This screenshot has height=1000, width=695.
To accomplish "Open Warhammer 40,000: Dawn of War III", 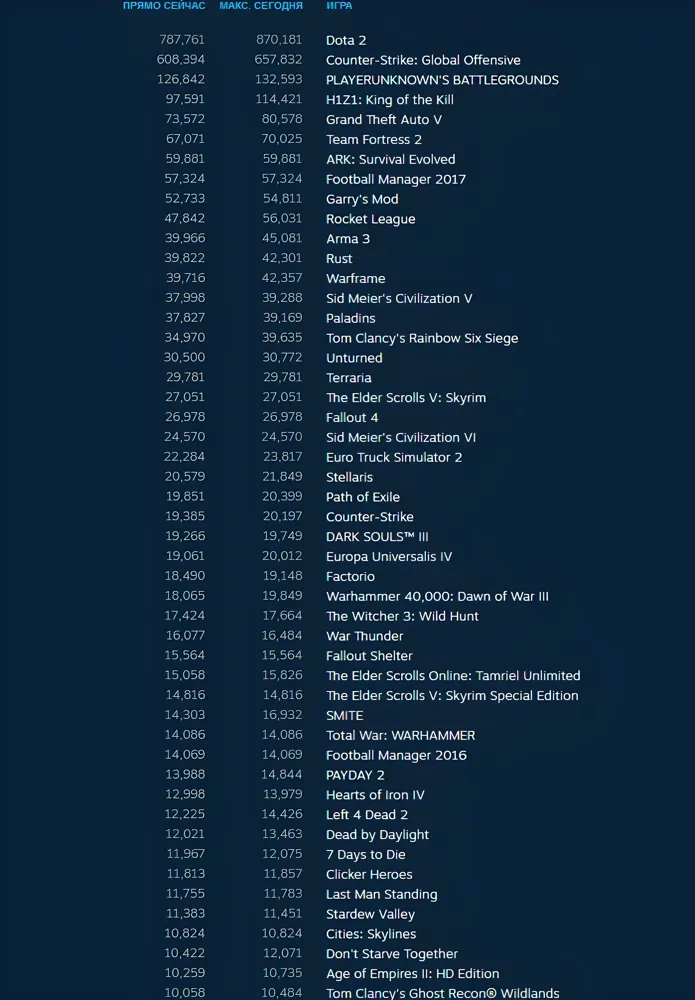I will click(x=437, y=596).
